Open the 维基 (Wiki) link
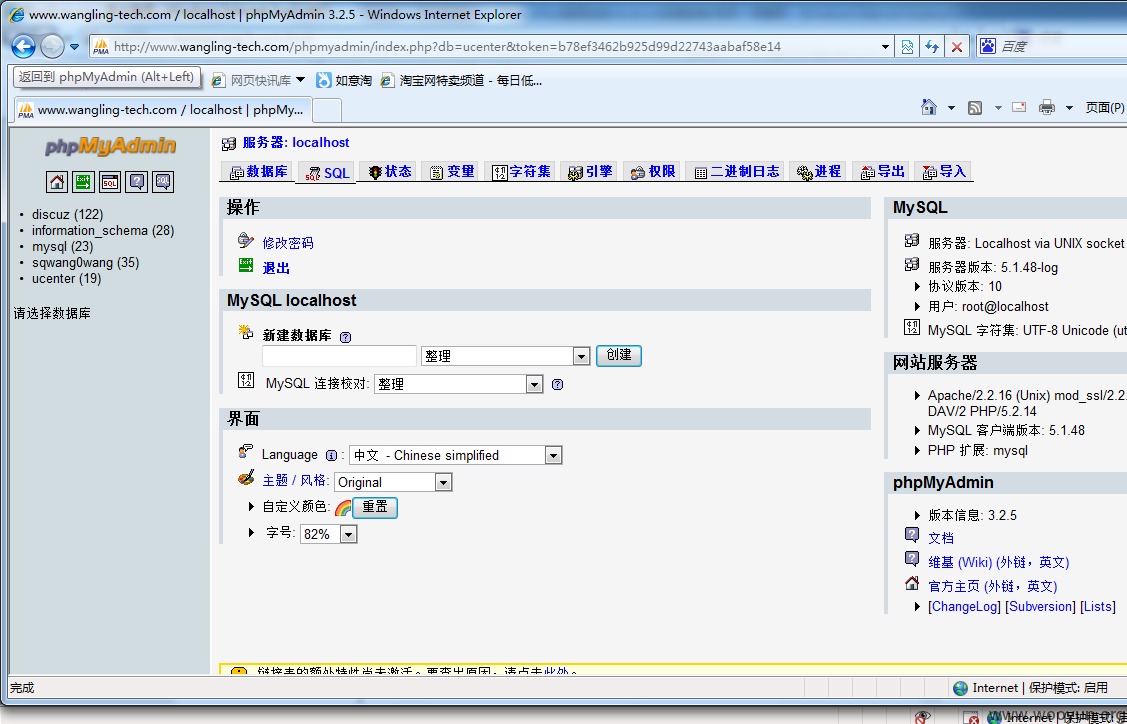 click(998, 562)
